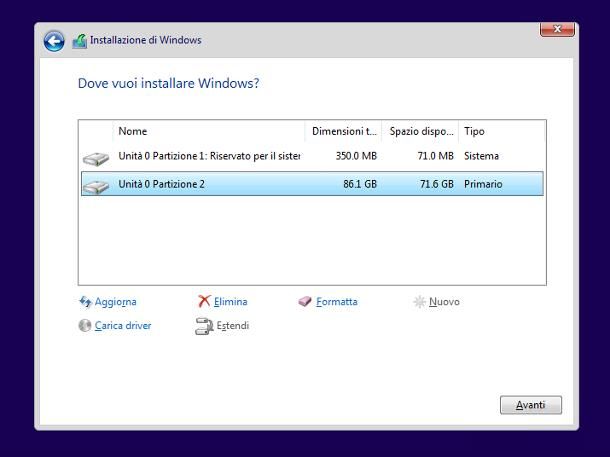
Task: Click the 71.0 MB free space value
Action: 436,156
